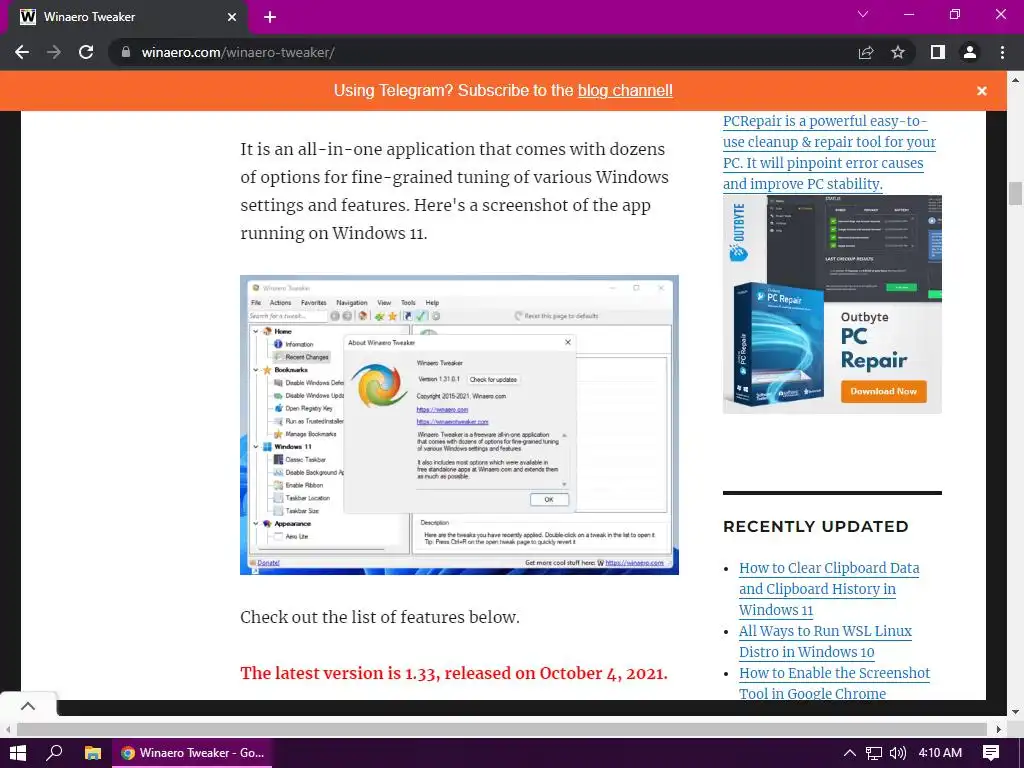Open the volume control tray icon
The width and height of the screenshot is (1024, 768).
898,753
